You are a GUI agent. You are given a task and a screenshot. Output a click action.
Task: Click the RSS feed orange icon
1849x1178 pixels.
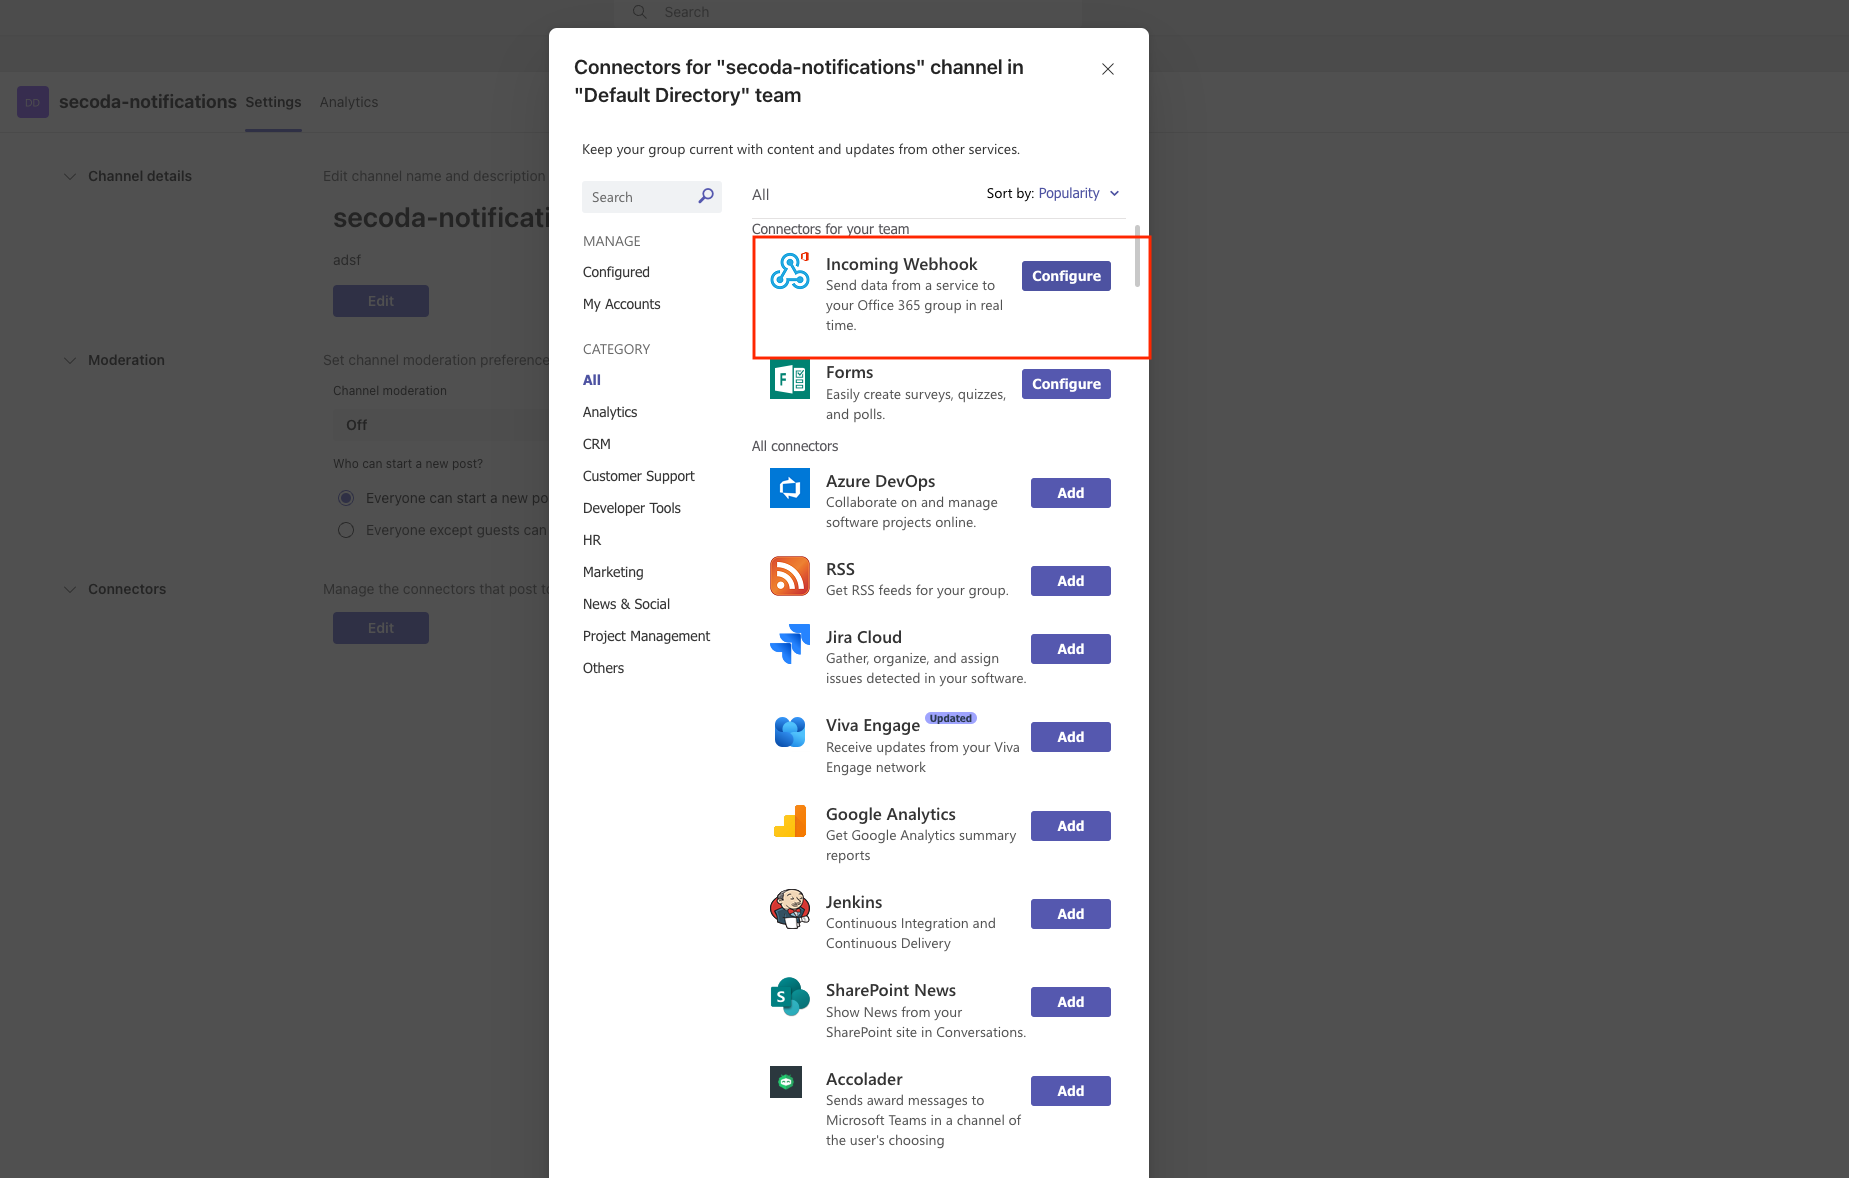click(789, 576)
